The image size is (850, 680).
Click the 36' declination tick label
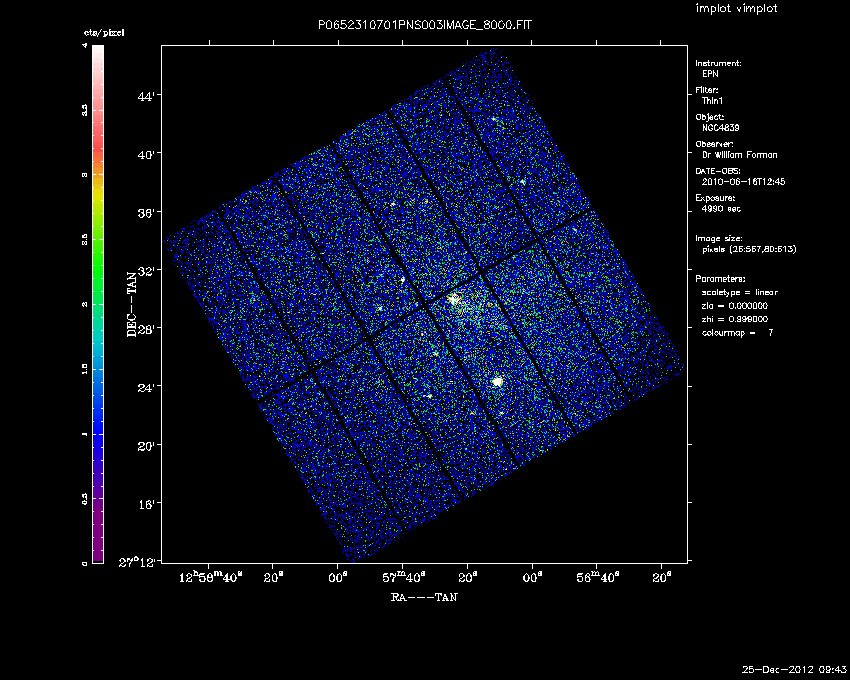tap(146, 213)
